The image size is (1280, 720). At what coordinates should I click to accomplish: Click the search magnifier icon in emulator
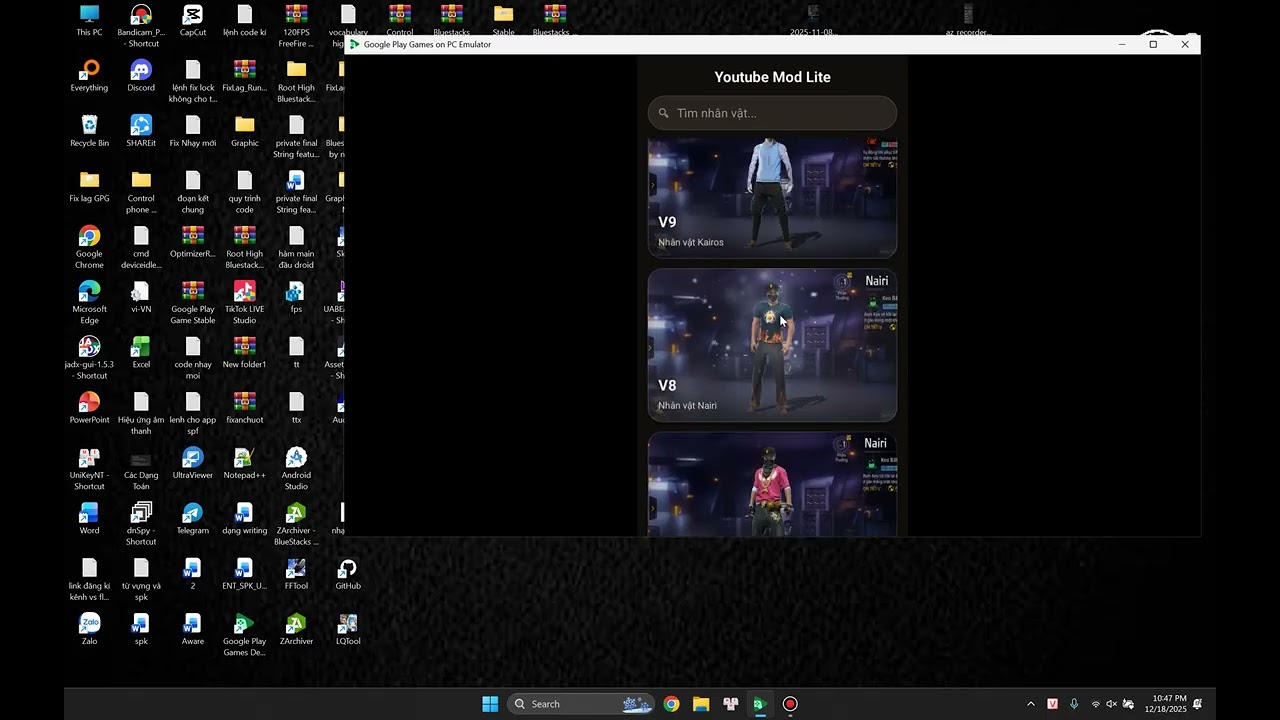663,113
